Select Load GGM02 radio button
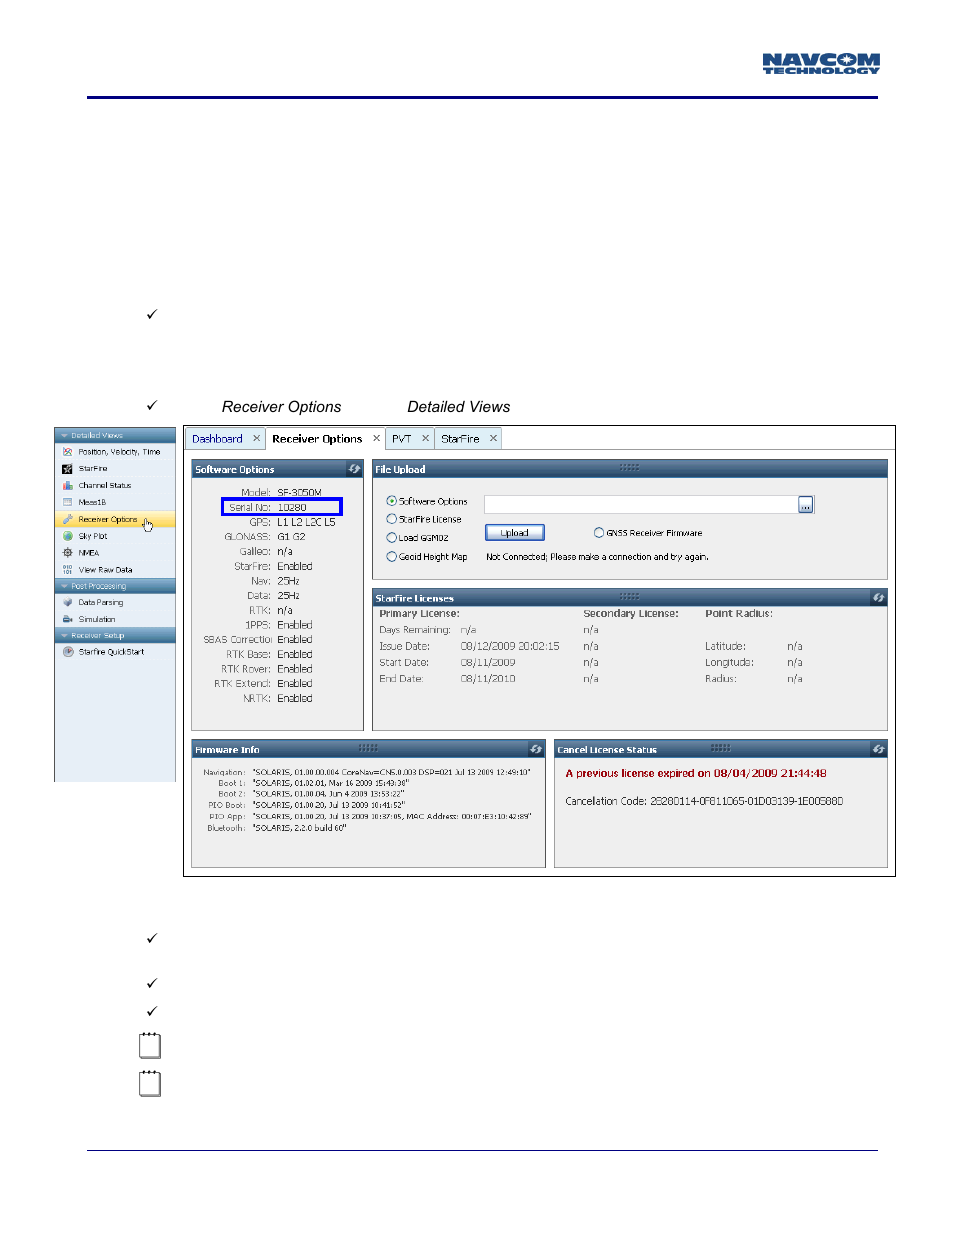Viewport: 954px width, 1235px height. (x=392, y=538)
